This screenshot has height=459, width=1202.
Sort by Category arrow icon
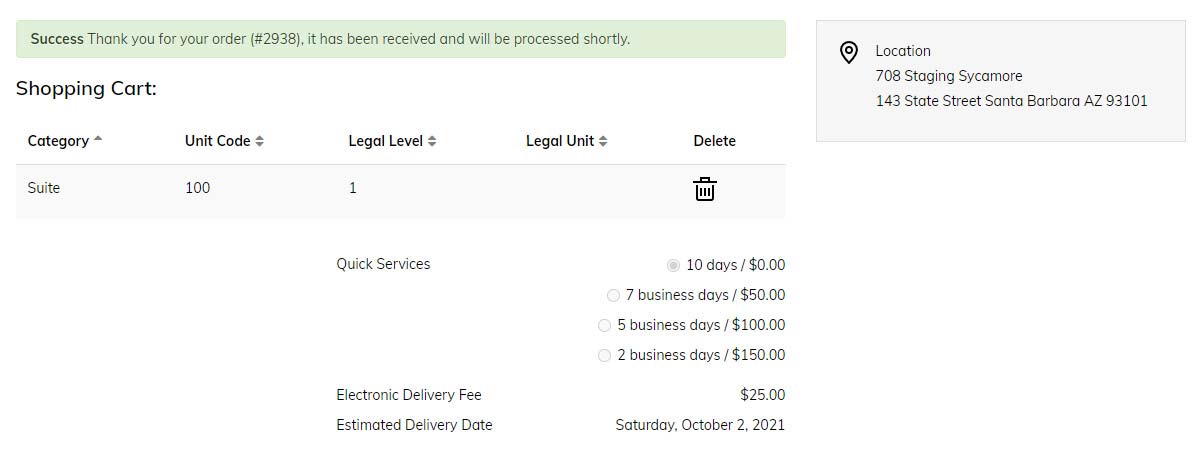pyautogui.click(x=98, y=139)
